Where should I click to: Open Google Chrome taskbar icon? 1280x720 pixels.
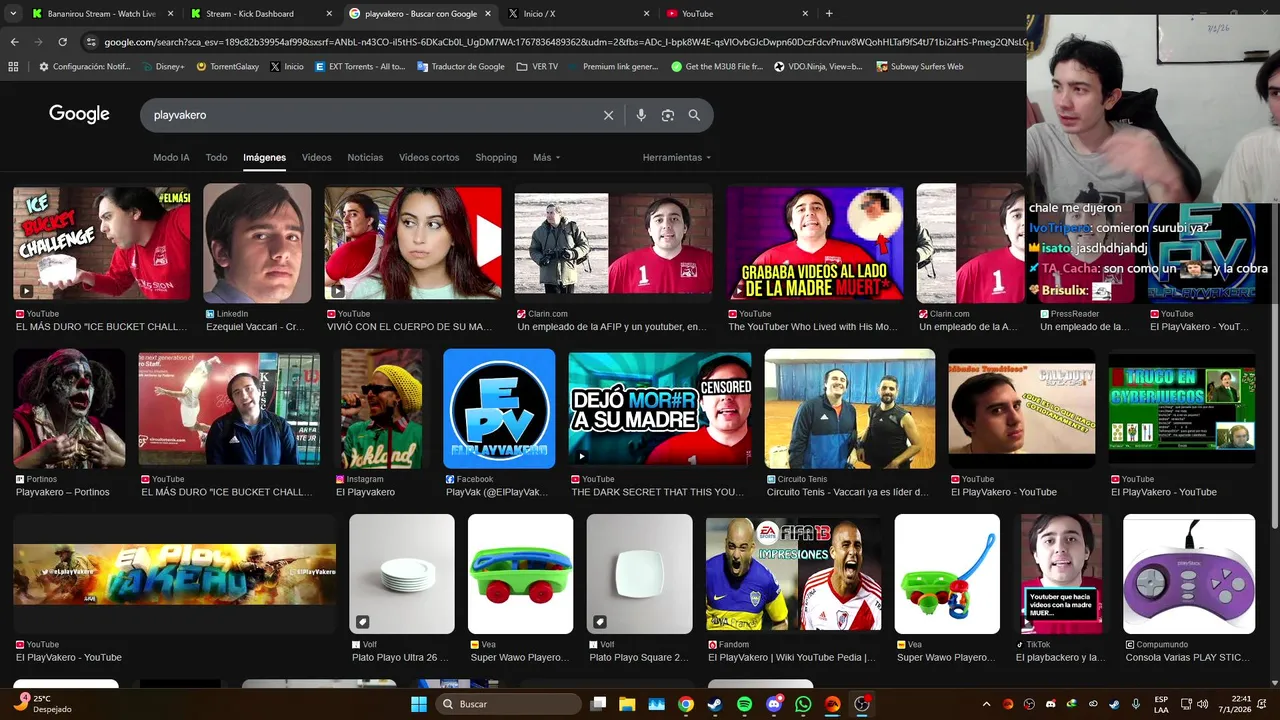pyautogui.click(x=686, y=704)
